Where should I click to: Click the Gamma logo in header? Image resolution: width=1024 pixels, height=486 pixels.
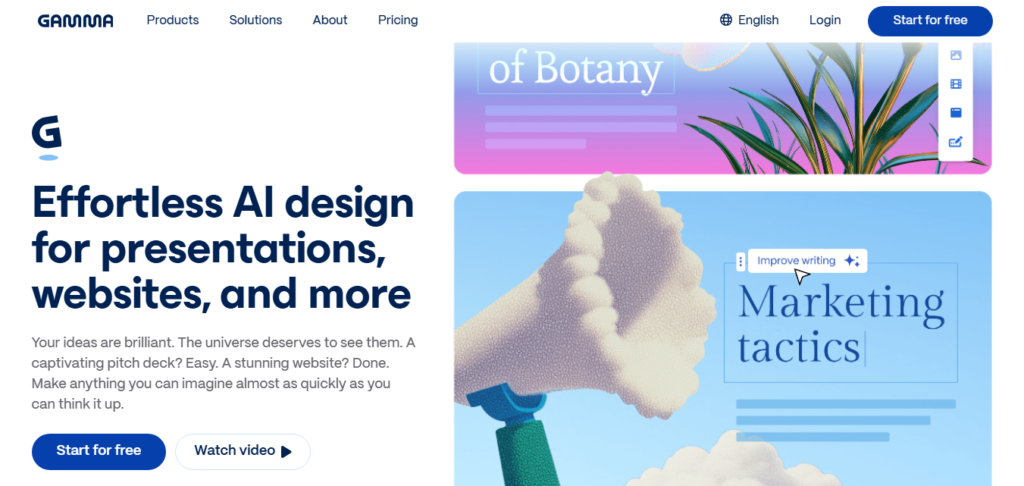click(76, 21)
